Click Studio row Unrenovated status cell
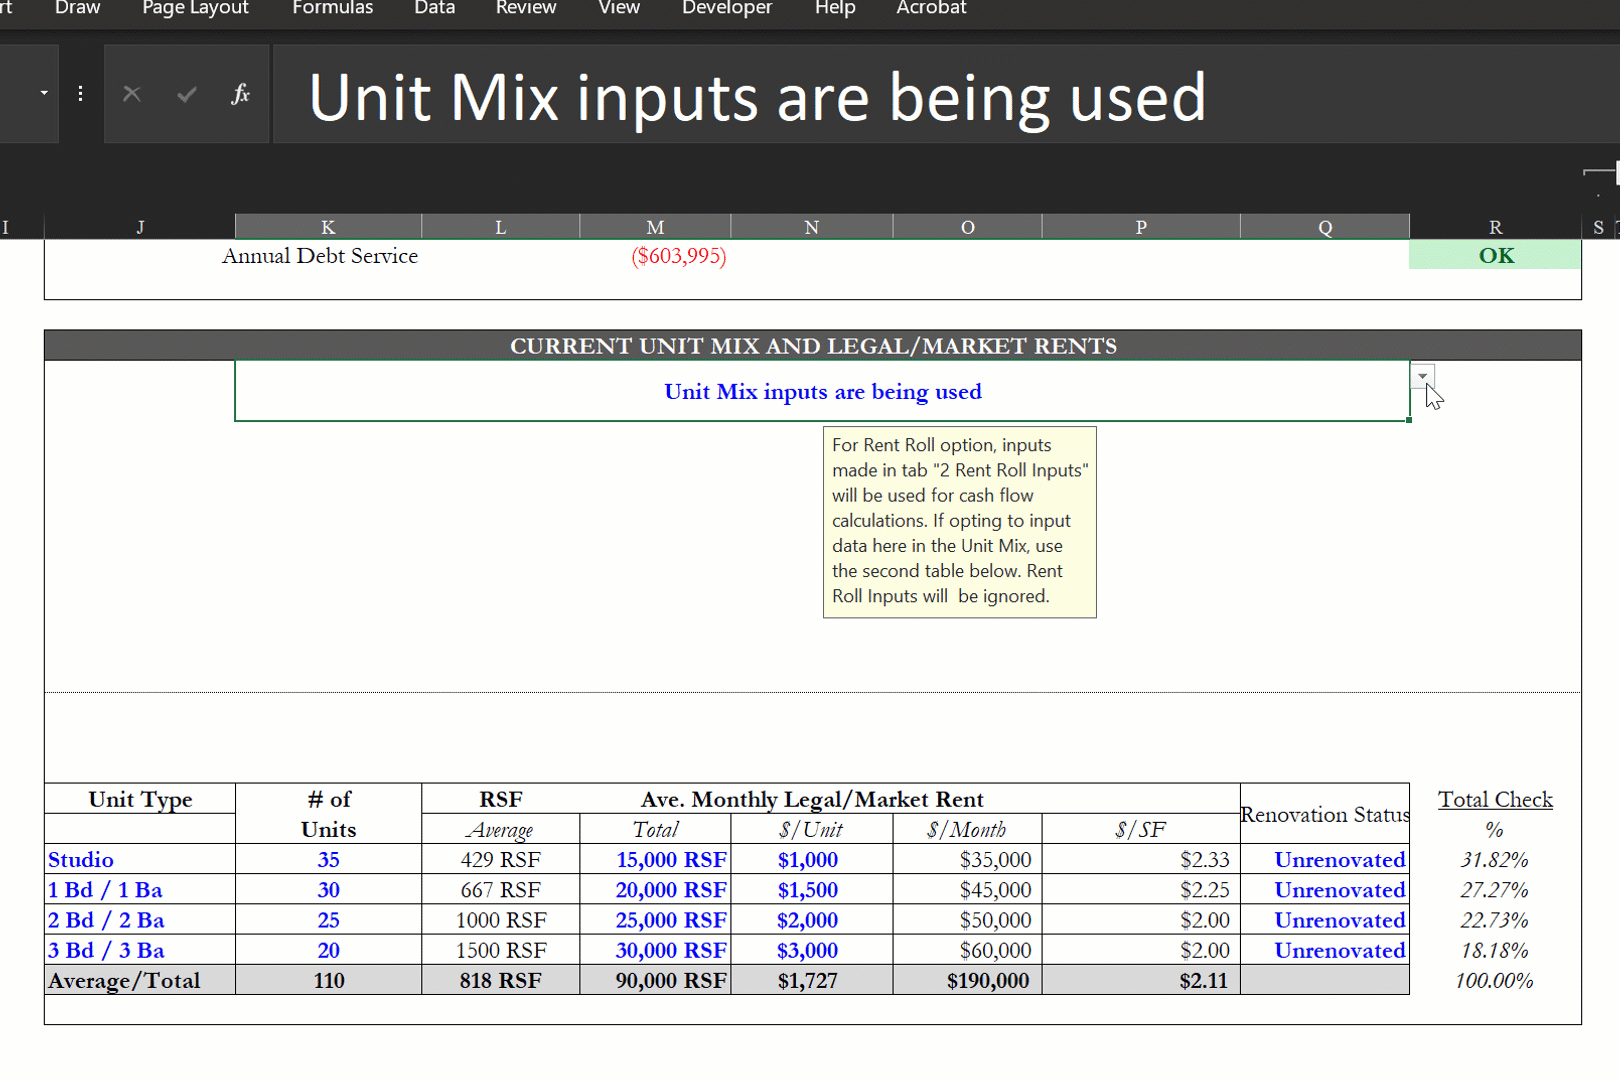 click(x=1325, y=859)
